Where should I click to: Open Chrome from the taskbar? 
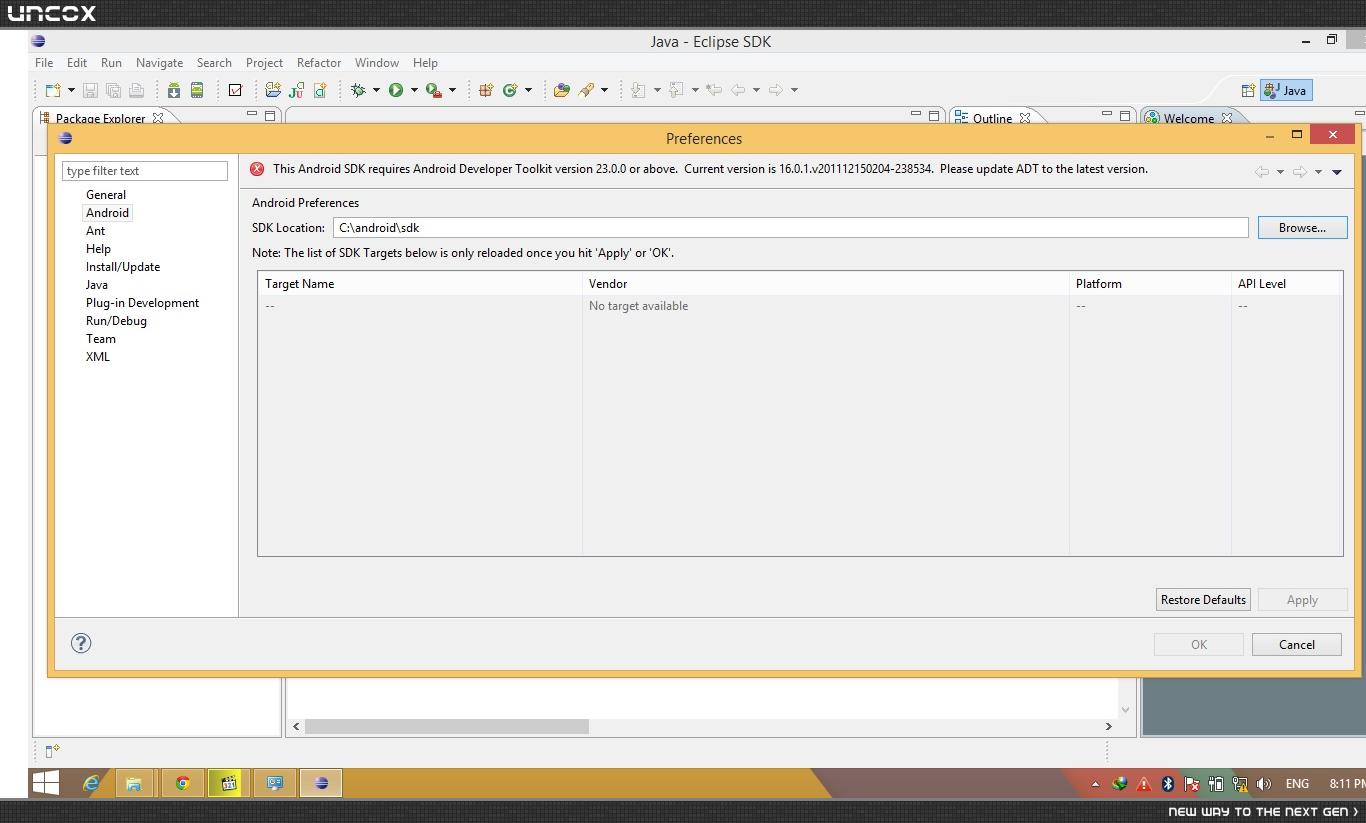[x=182, y=783]
